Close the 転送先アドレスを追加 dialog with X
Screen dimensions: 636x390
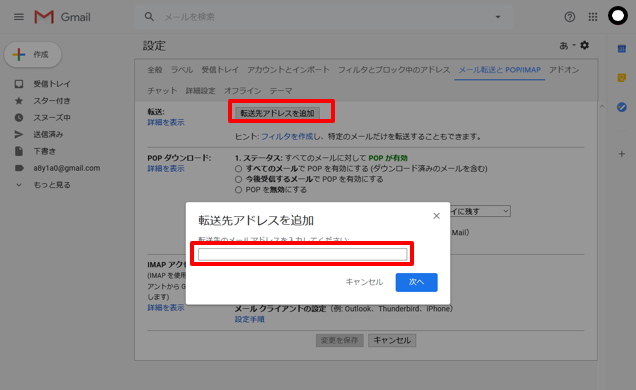click(x=436, y=216)
